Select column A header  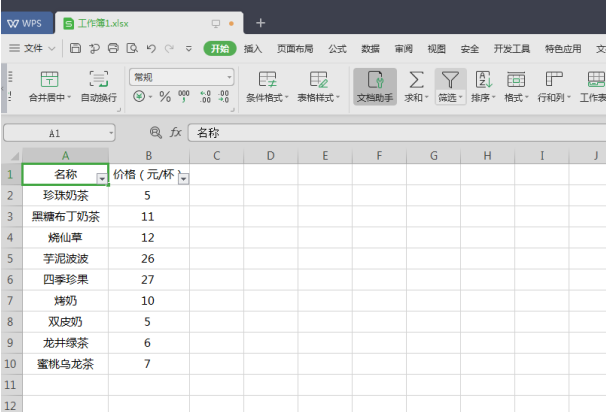pyautogui.click(x=65, y=156)
